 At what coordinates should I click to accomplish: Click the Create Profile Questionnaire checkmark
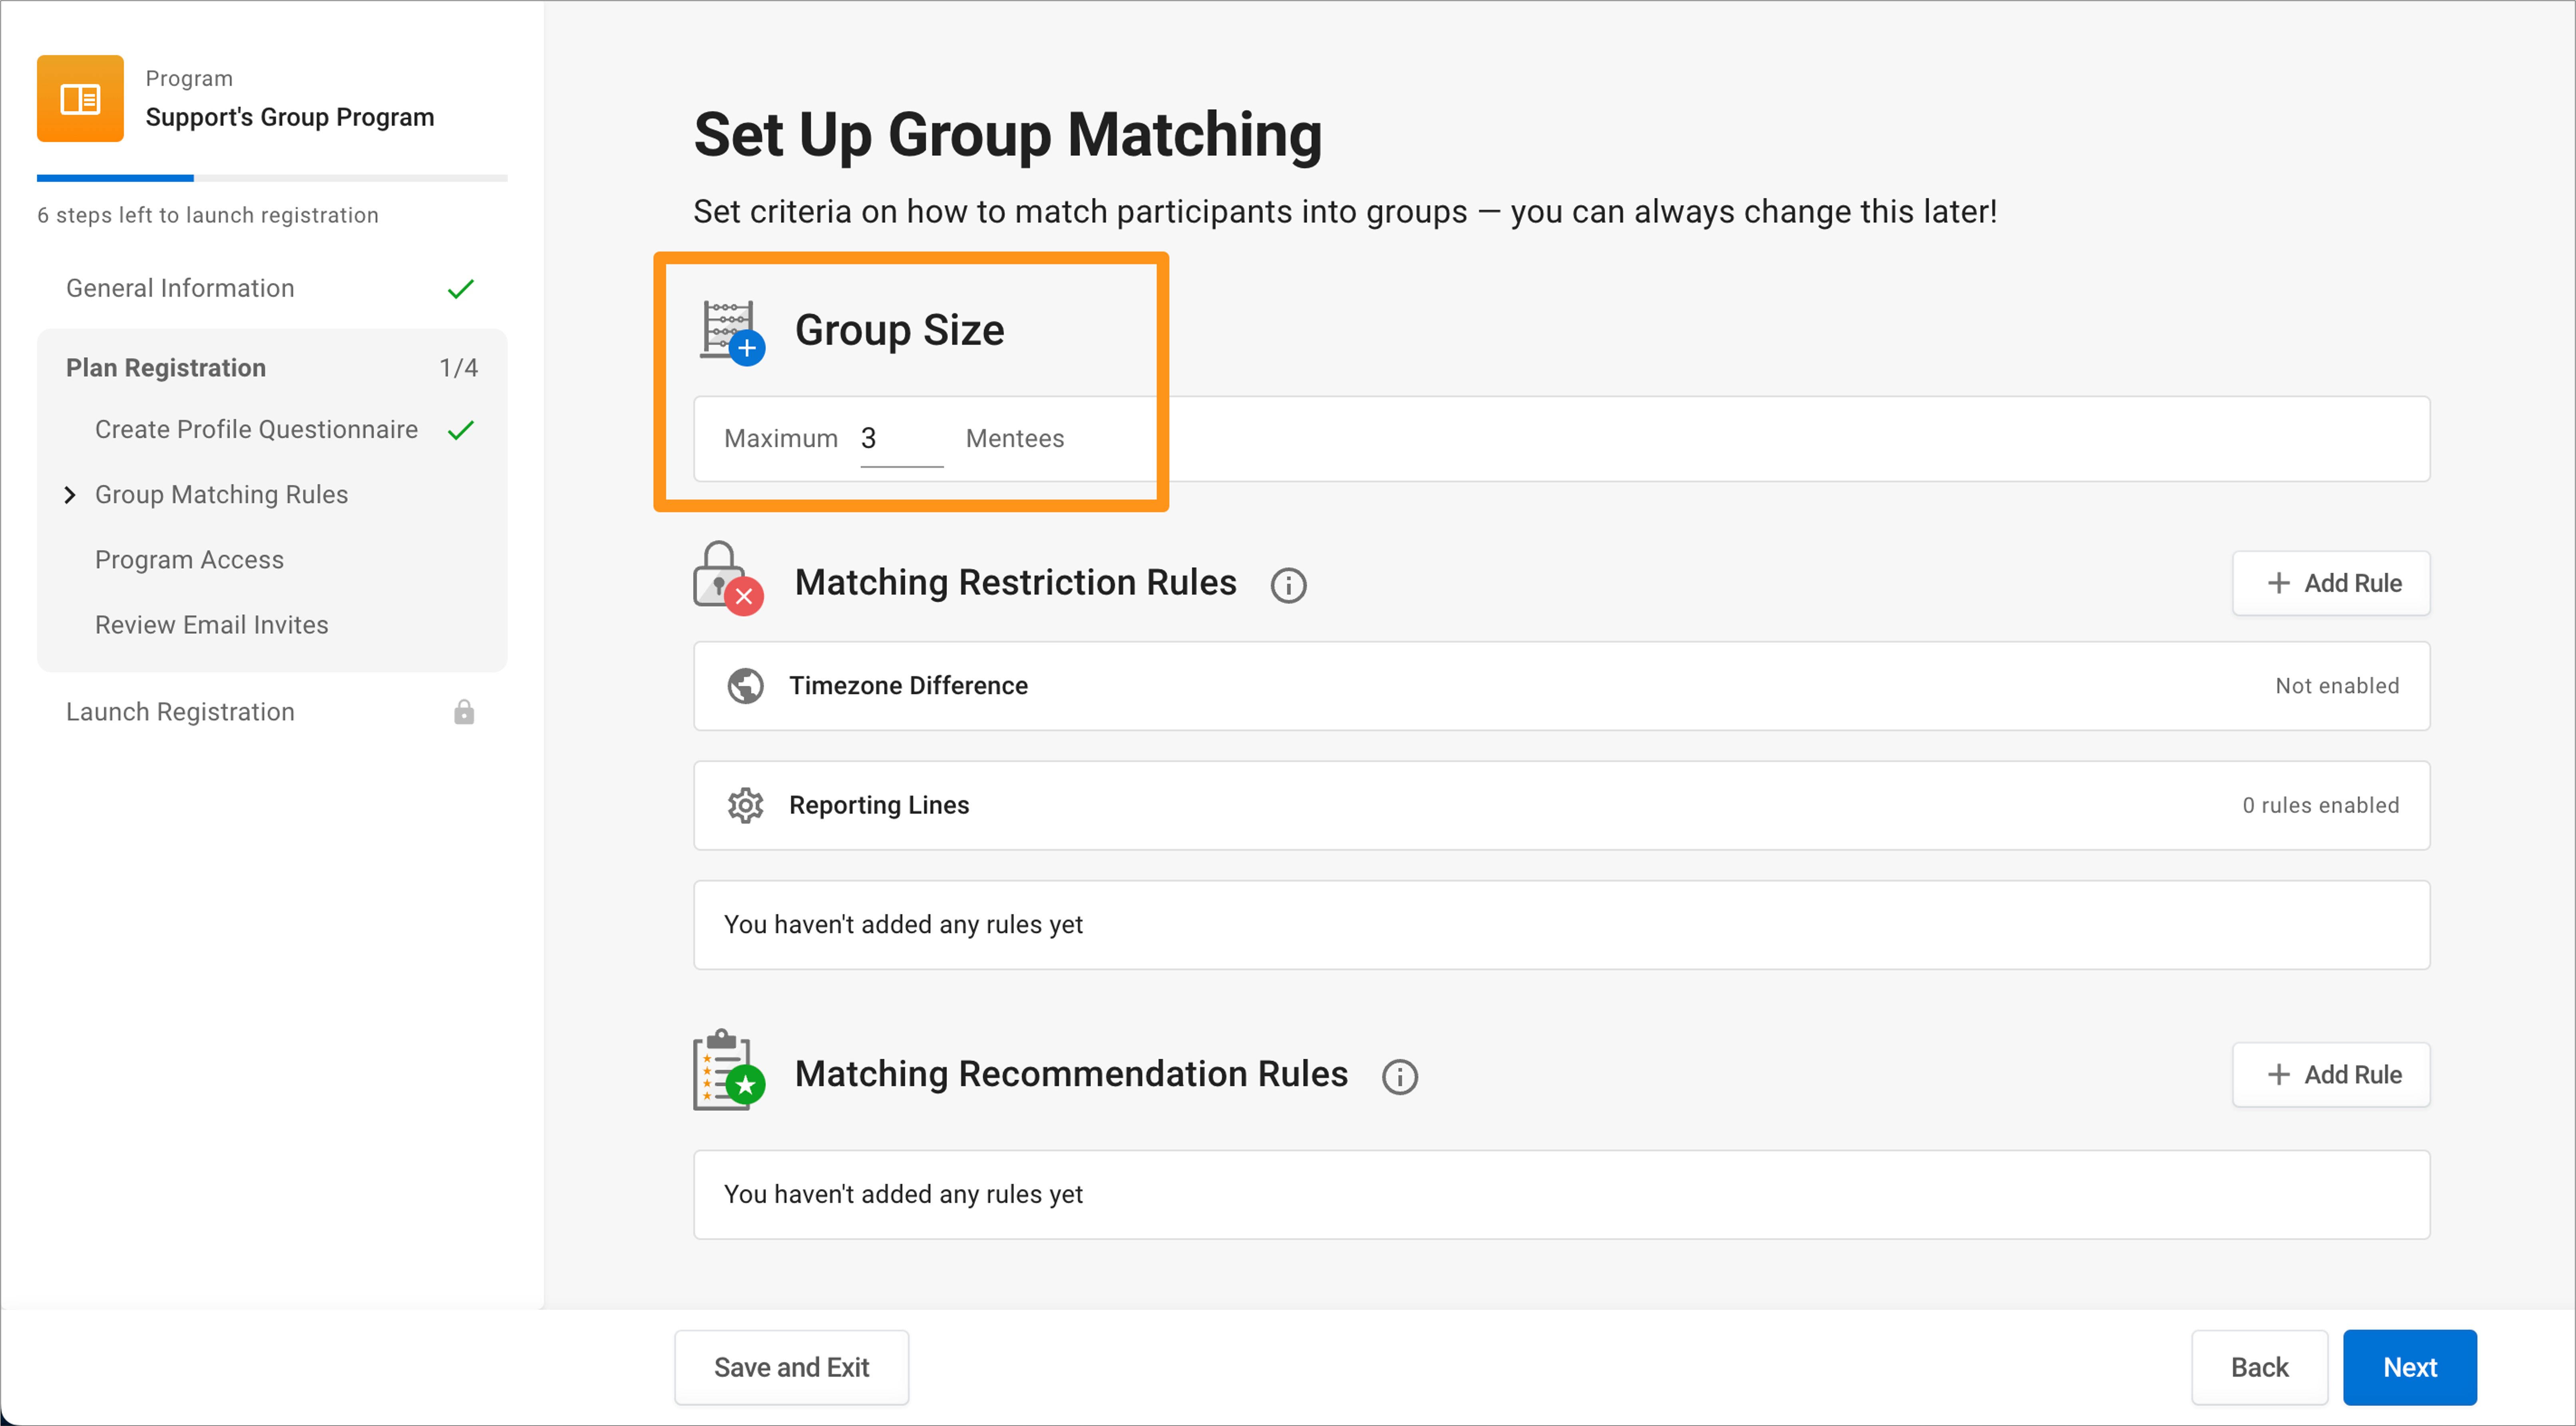pyautogui.click(x=460, y=430)
